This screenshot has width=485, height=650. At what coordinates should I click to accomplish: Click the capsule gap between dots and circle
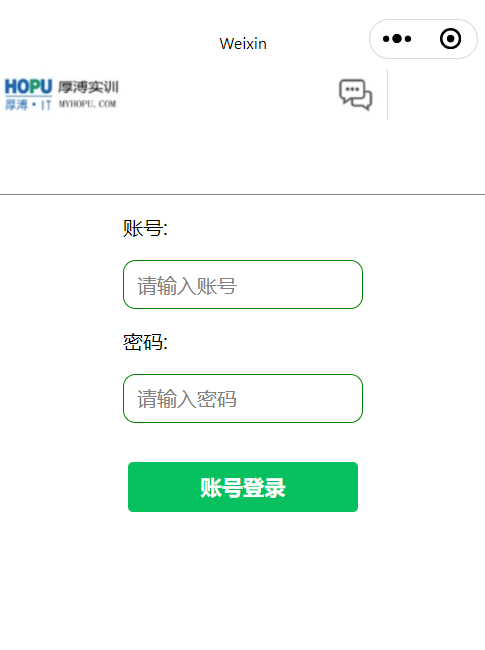(x=425, y=39)
